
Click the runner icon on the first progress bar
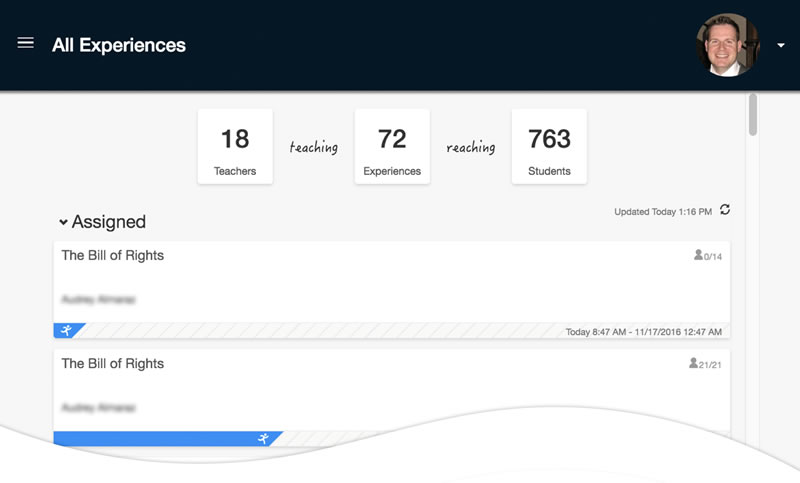(x=67, y=331)
